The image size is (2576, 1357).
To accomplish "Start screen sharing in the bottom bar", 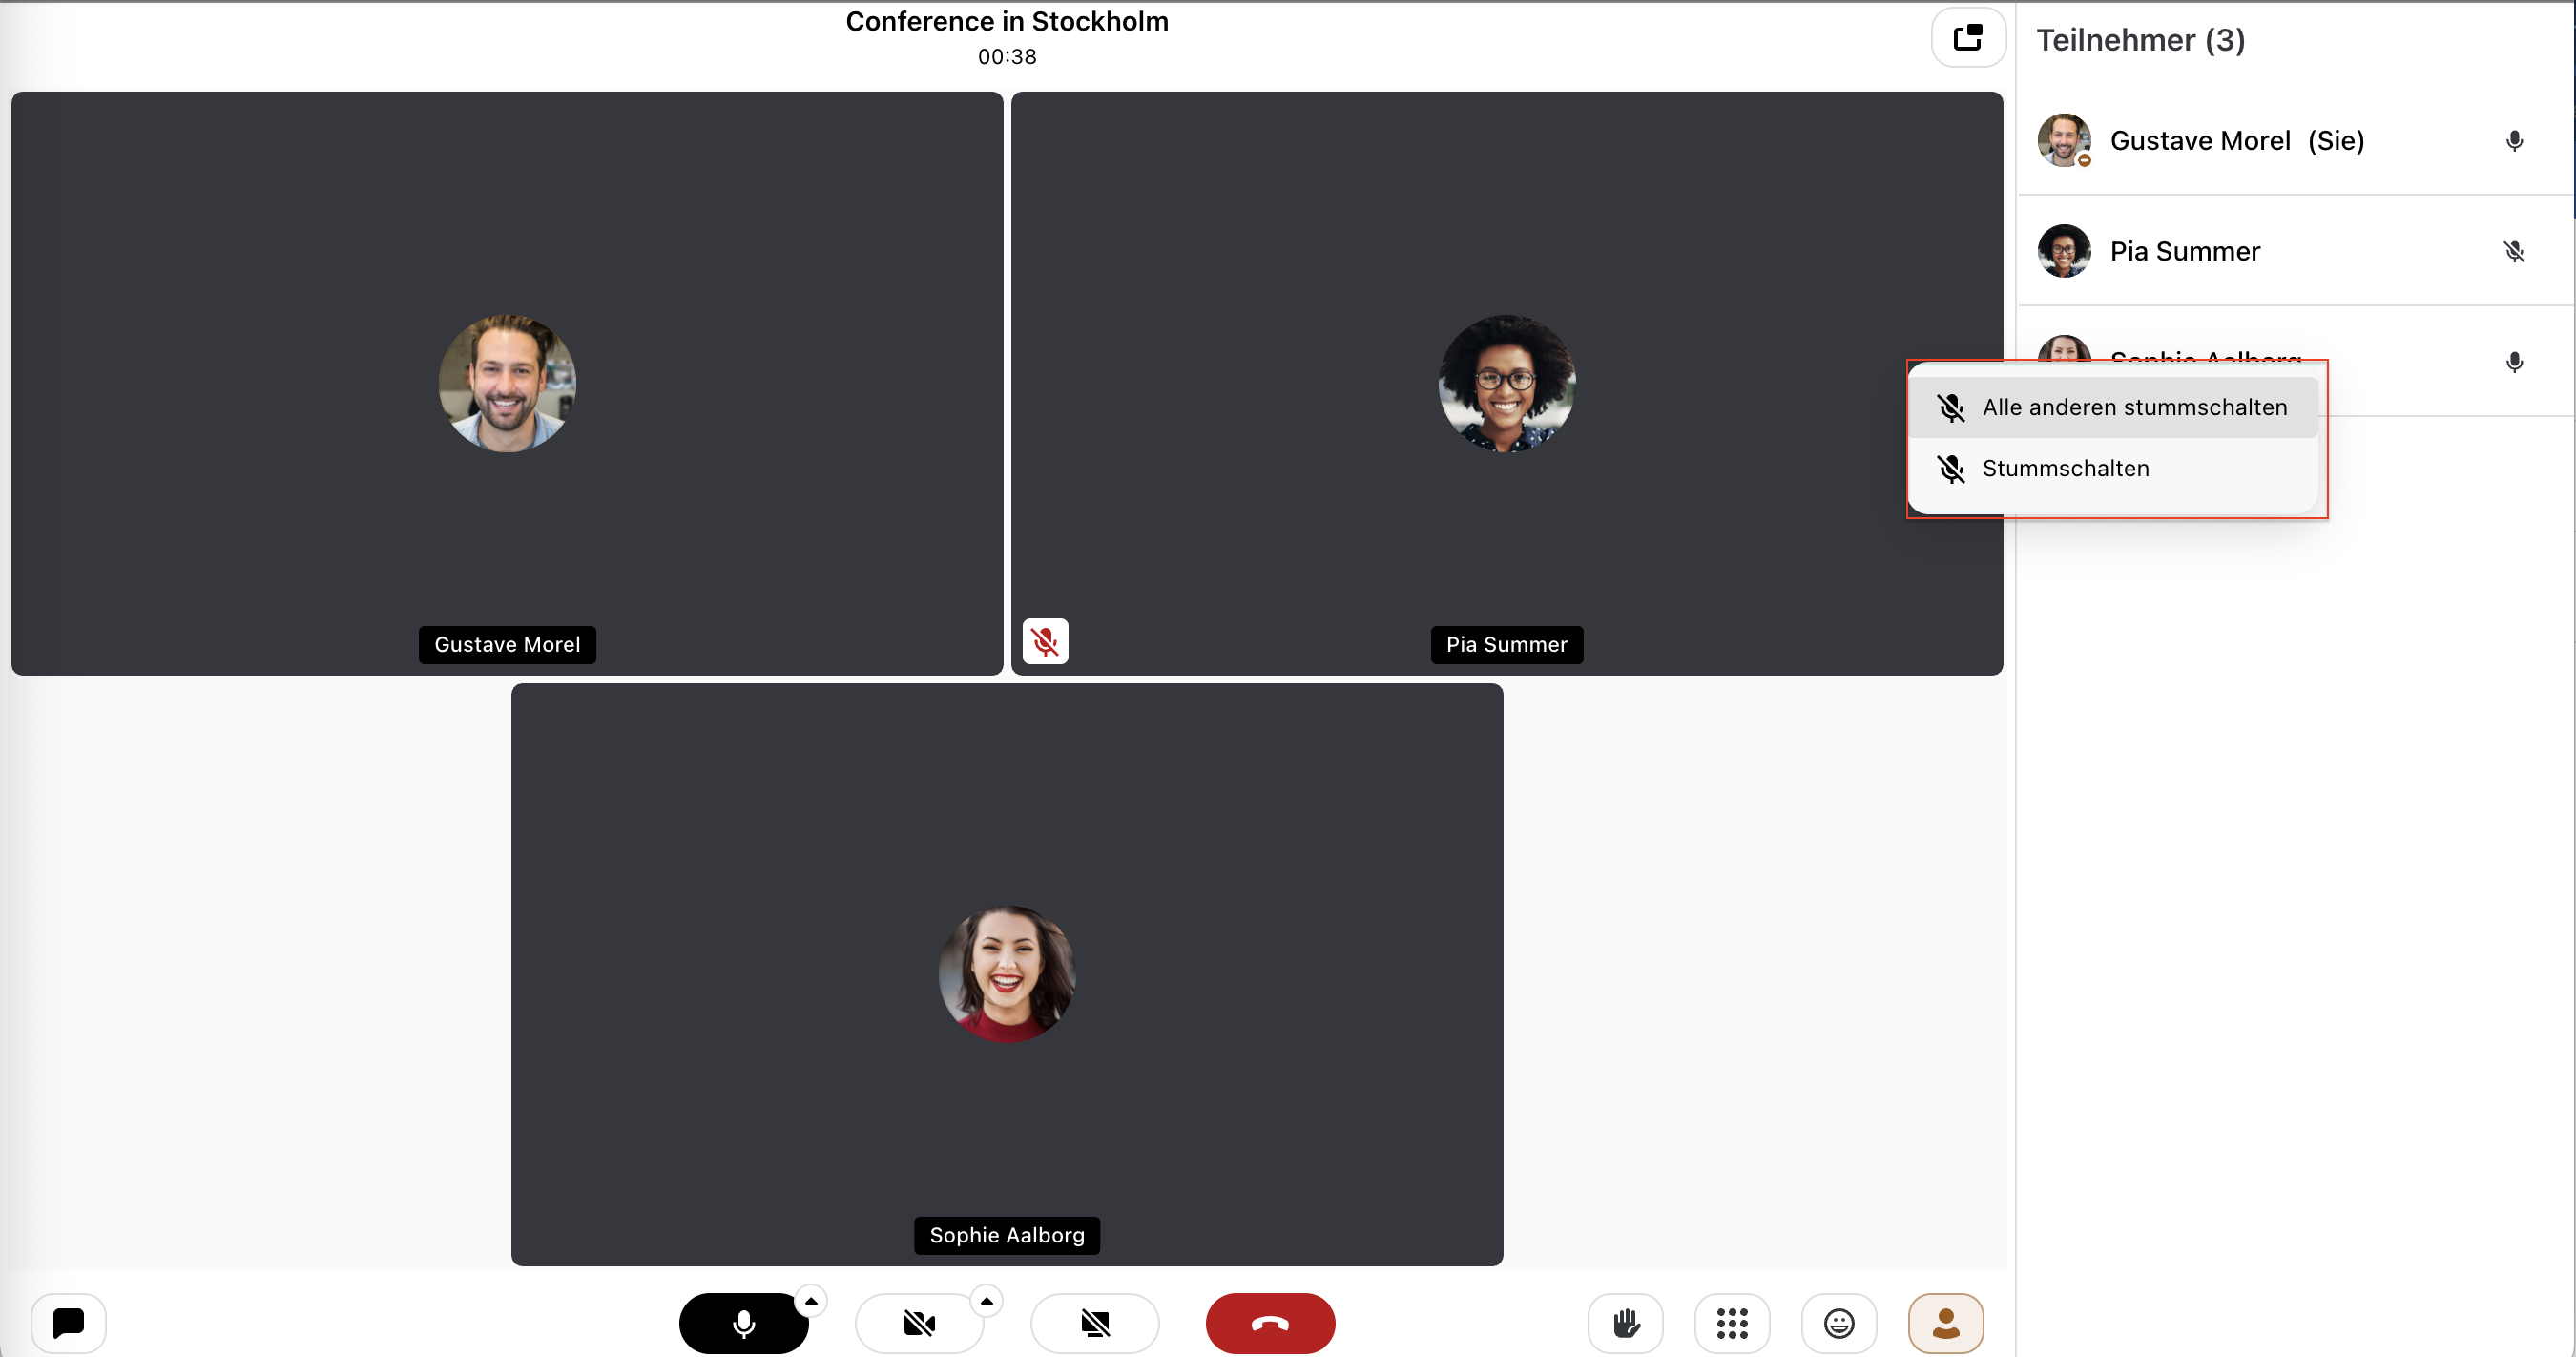I will (1095, 1323).
